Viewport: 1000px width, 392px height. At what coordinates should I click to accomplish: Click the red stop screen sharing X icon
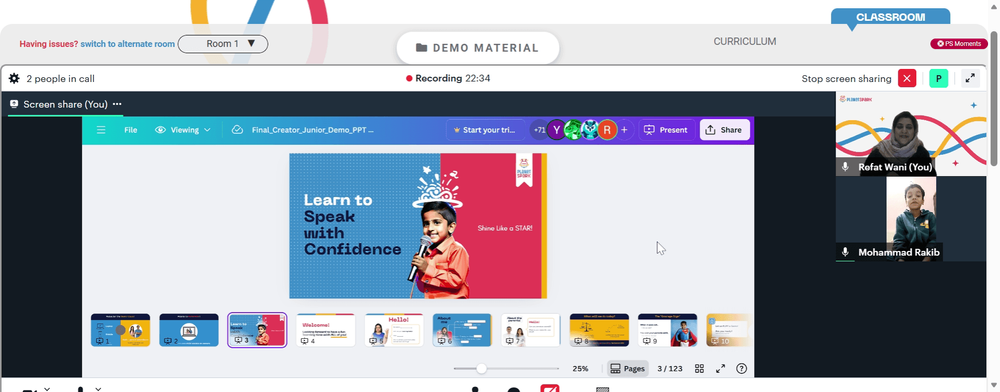(907, 78)
